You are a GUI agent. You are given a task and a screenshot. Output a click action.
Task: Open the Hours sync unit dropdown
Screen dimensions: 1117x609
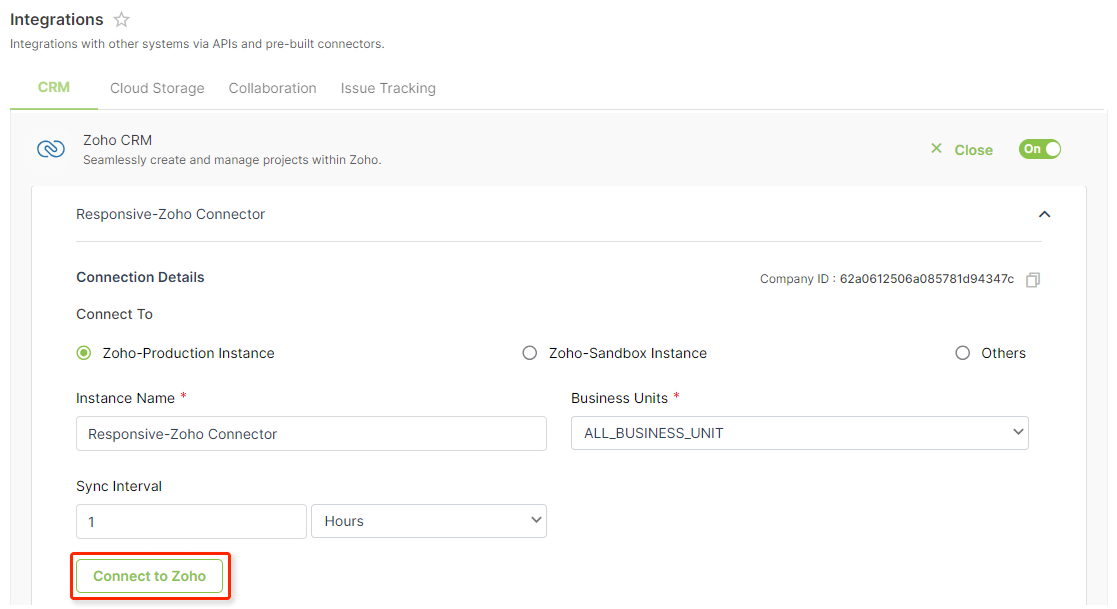(x=429, y=521)
